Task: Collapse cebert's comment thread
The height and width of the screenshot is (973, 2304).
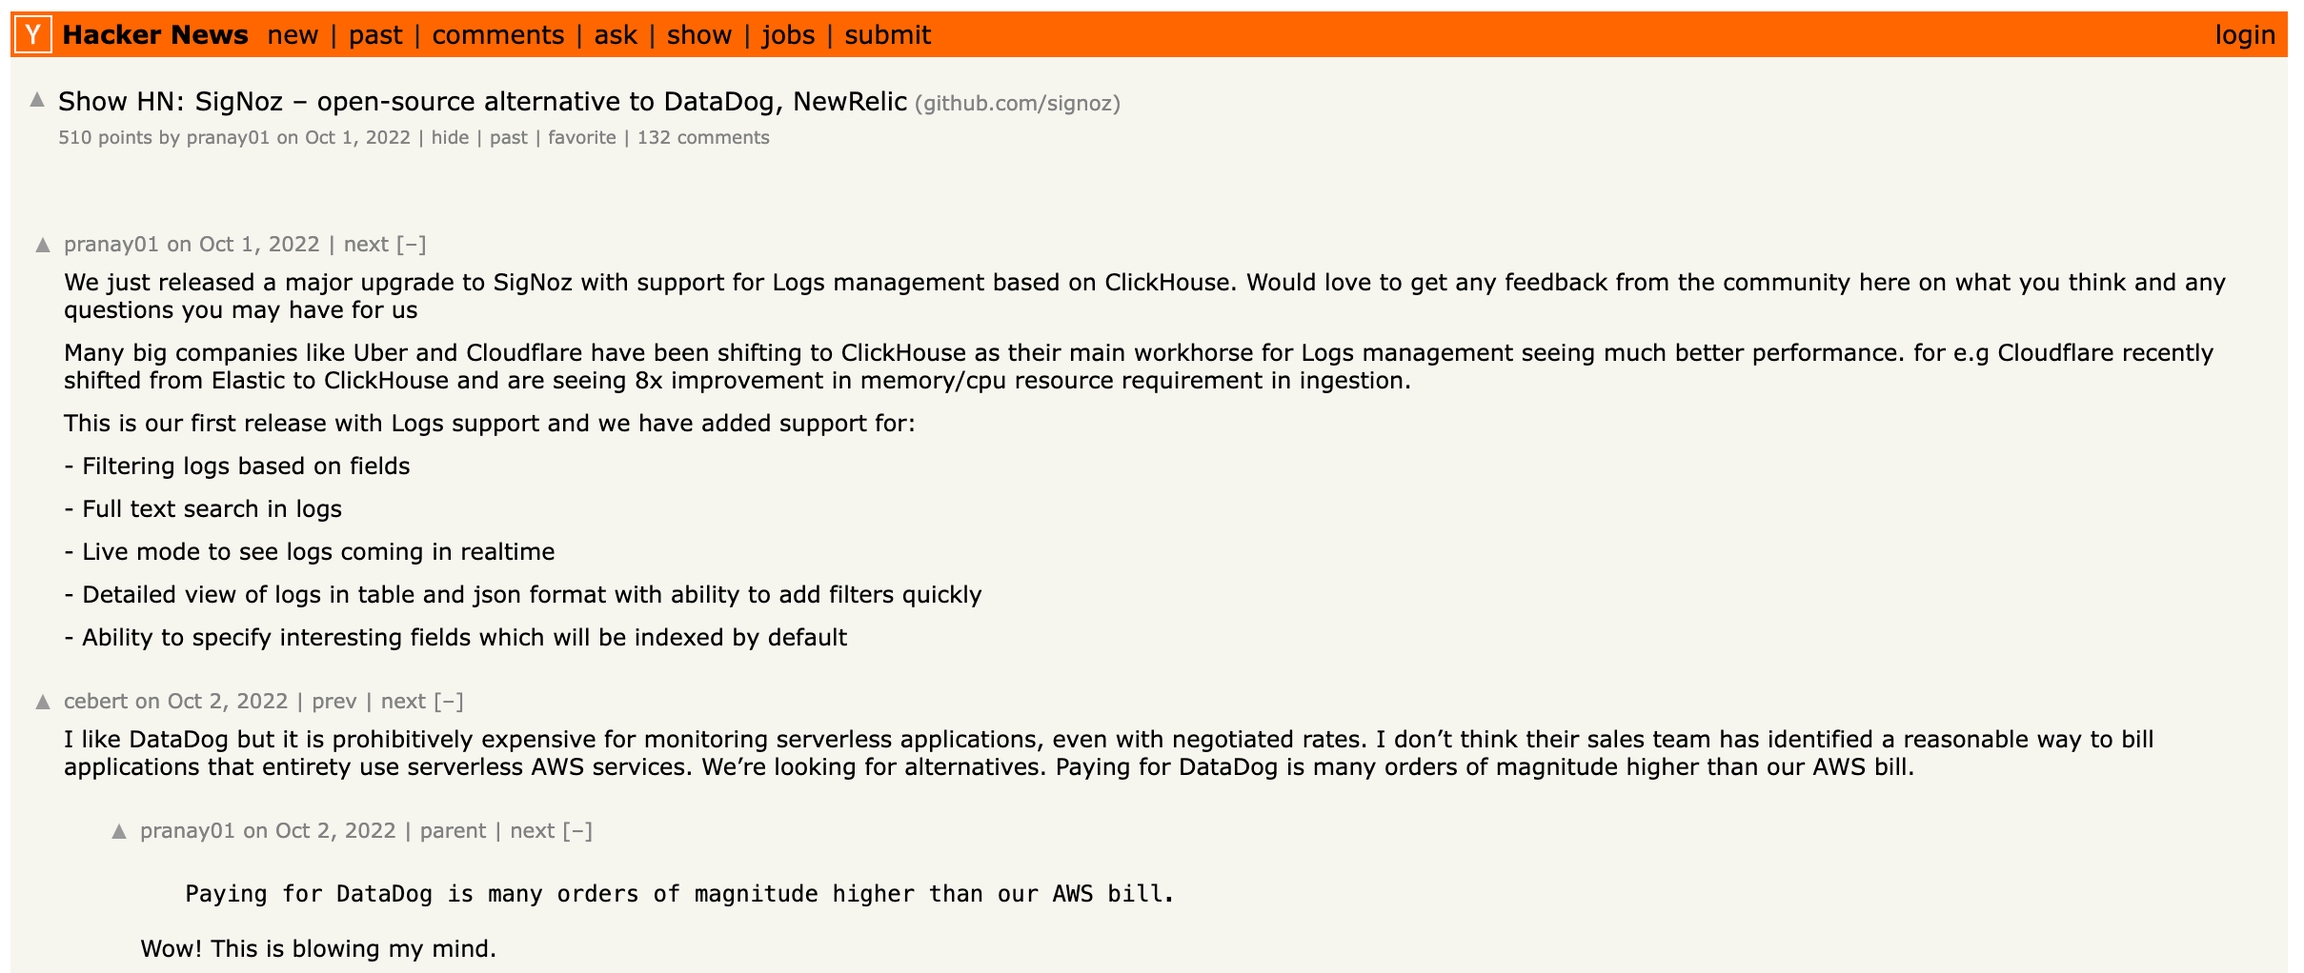Action: coord(449,702)
